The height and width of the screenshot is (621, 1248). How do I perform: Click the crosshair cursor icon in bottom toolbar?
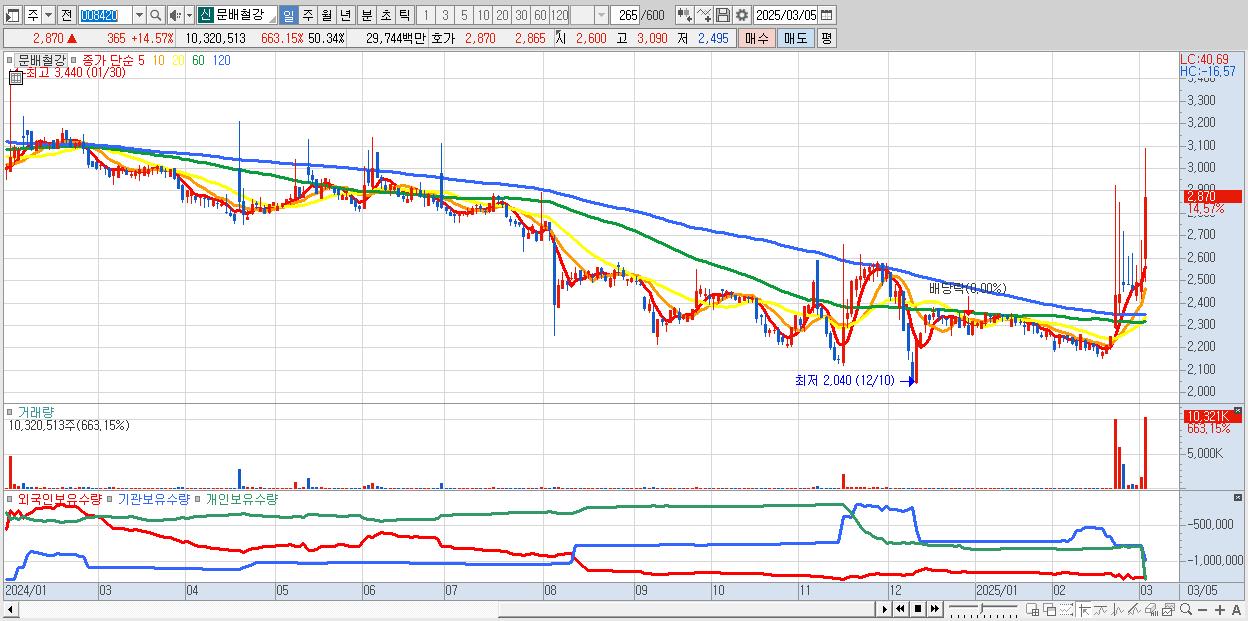[1085, 610]
